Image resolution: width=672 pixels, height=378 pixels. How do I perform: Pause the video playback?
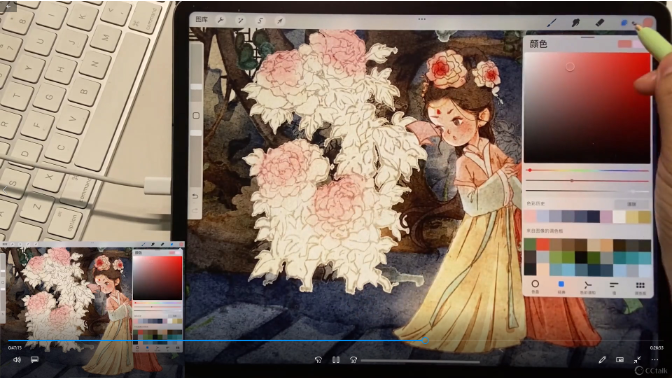tap(336, 360)
